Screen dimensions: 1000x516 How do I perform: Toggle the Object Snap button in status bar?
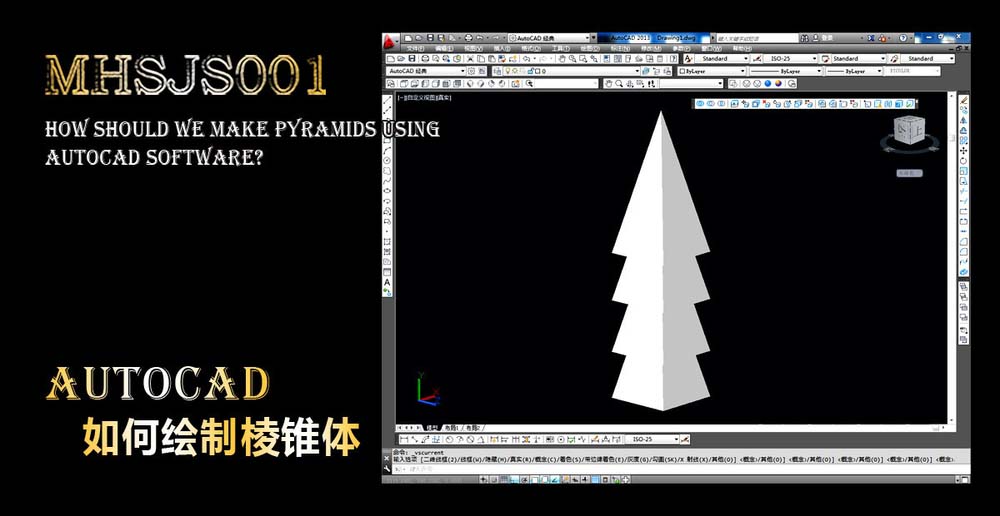click(x=534, y=480)
